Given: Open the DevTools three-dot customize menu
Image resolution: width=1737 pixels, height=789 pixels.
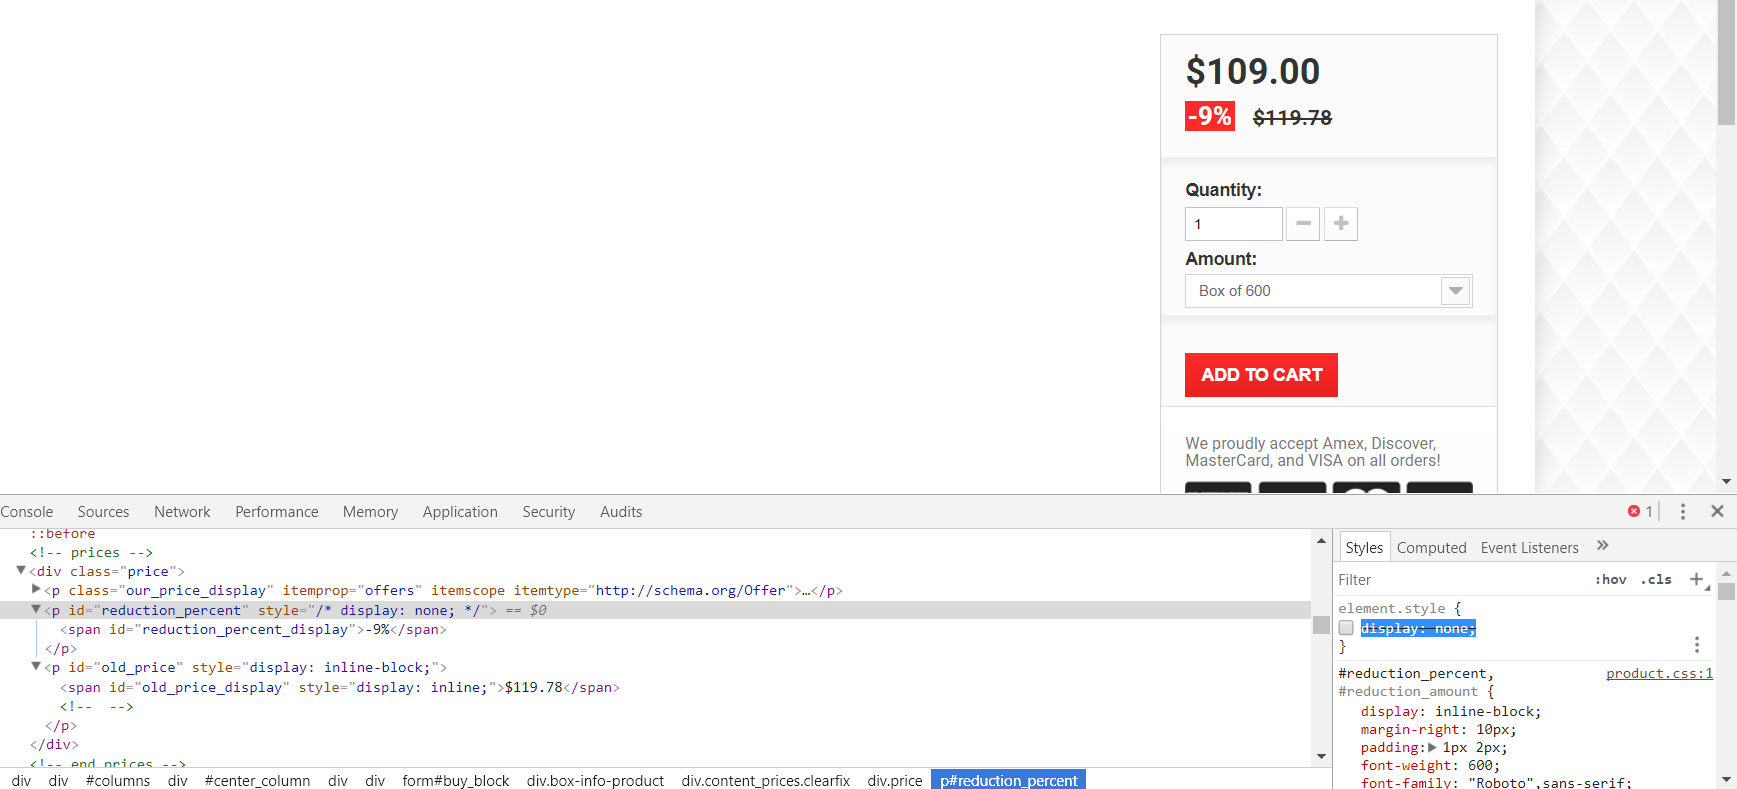Looking at the screenshot, I should coord(1683,511).
